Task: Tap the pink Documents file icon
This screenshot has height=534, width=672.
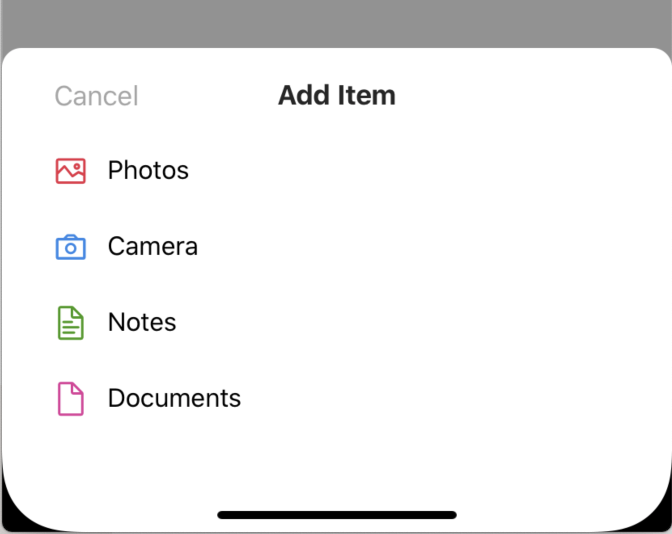Action: click(70, 399)
